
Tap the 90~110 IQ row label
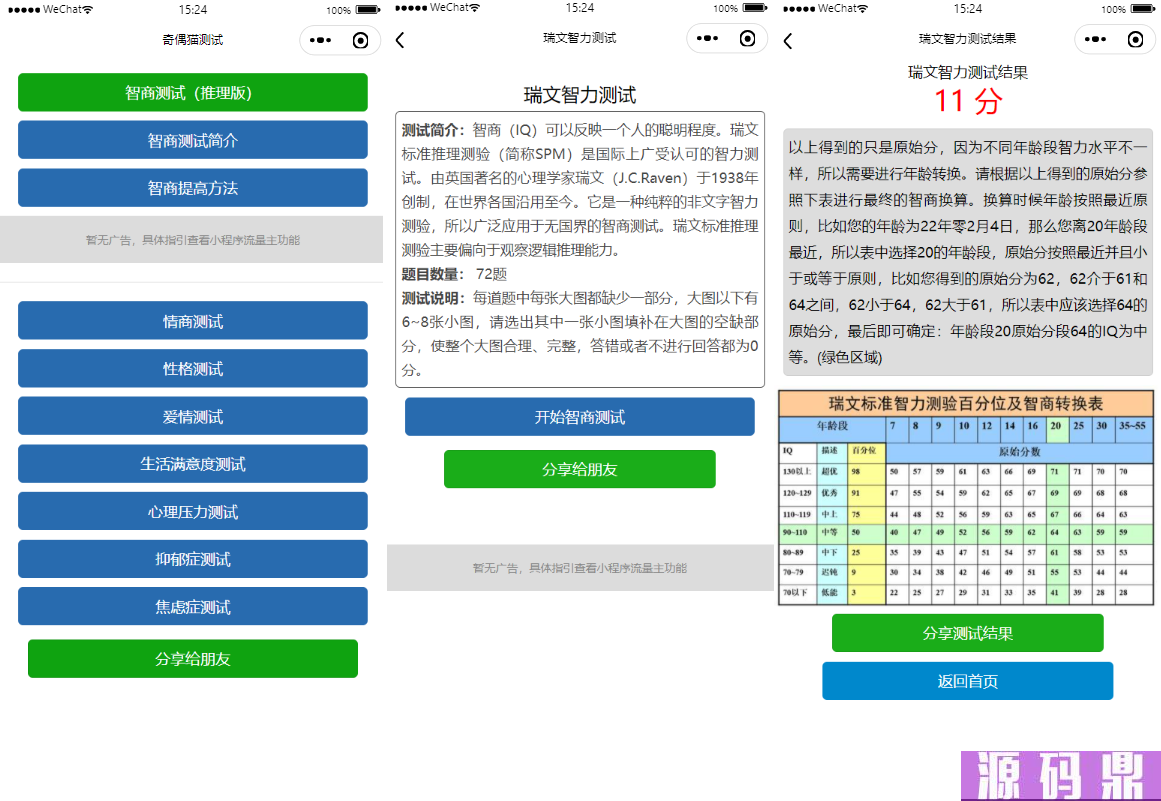pos(797,532)
